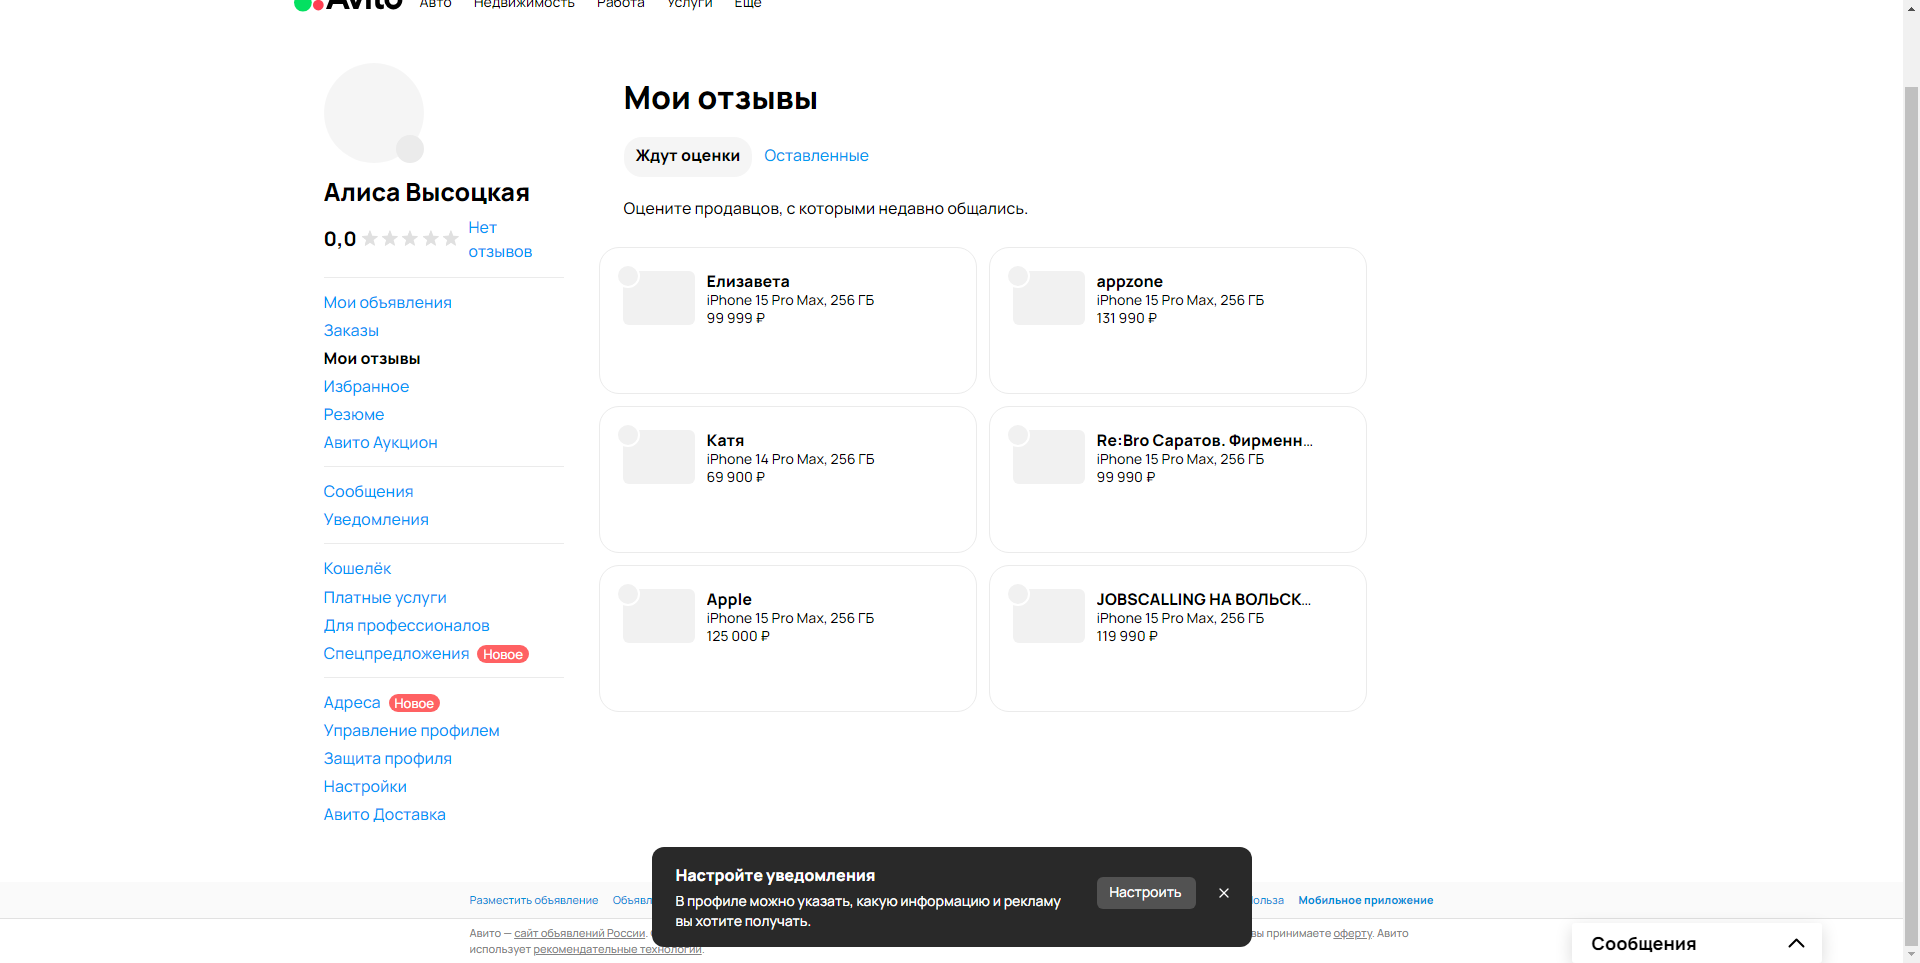The height and width of the screenshot is (963, 1920).
Task: Select the Ждут оценки tab
Action: click(687, 156)
